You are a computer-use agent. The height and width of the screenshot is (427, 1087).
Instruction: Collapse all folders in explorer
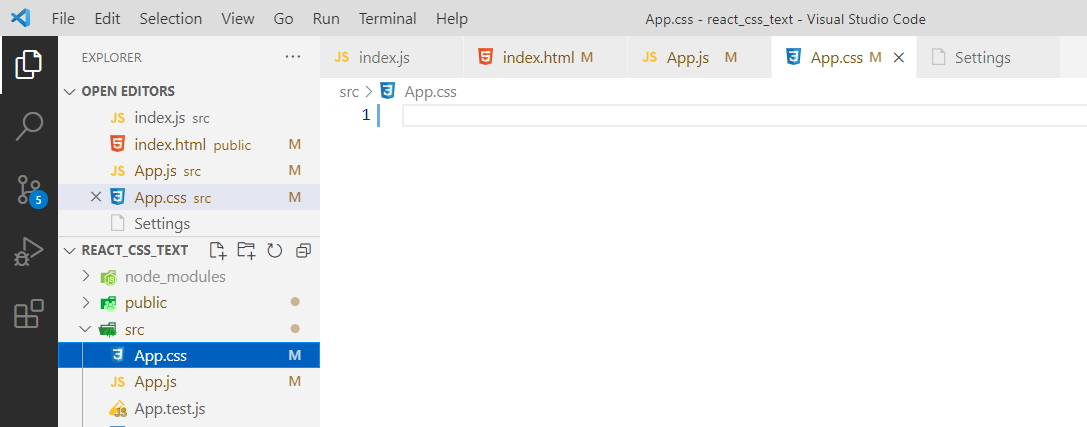click(x=304, y=250)
